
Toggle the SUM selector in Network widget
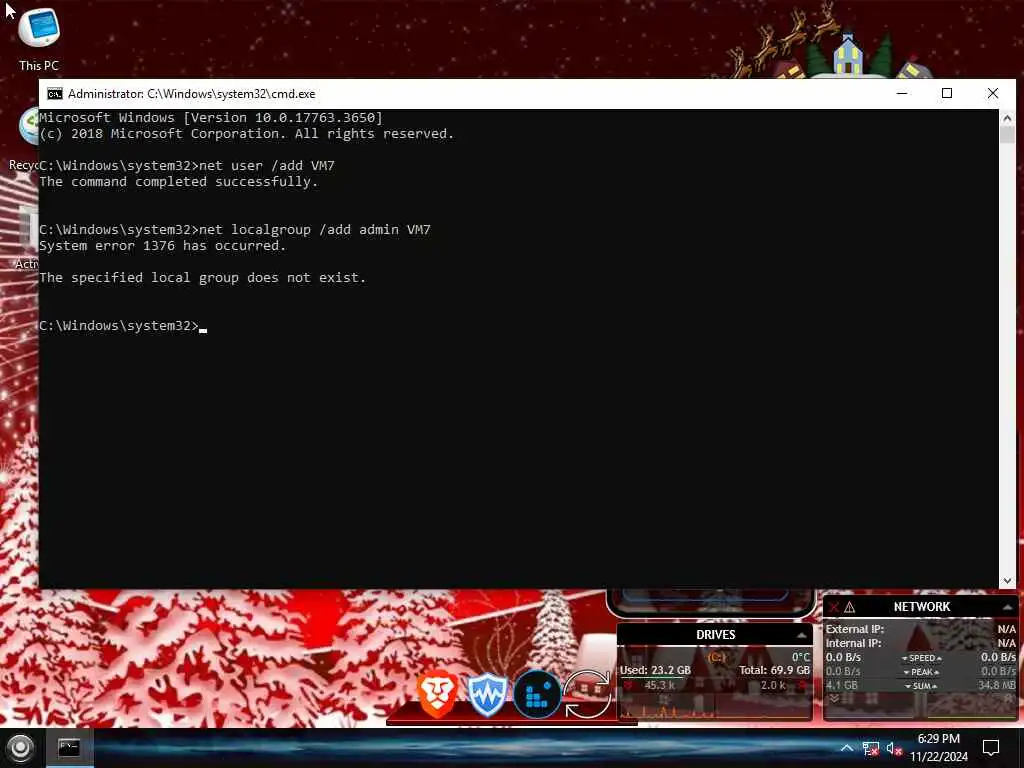click(921, 686)
